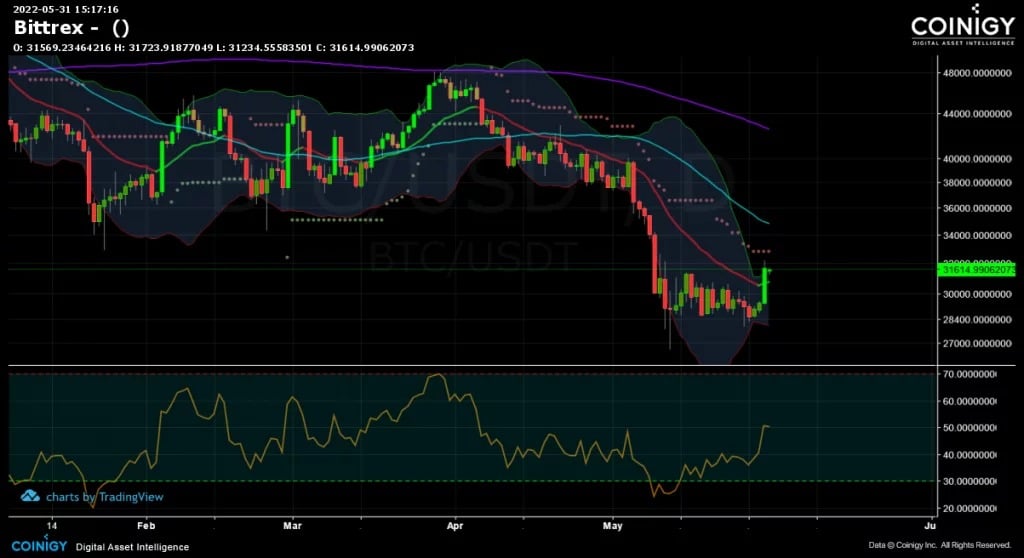Screen dimensions: 1024x558
Task: Click the RSI 60.0000000 axis label
Action: pos(969,401)
